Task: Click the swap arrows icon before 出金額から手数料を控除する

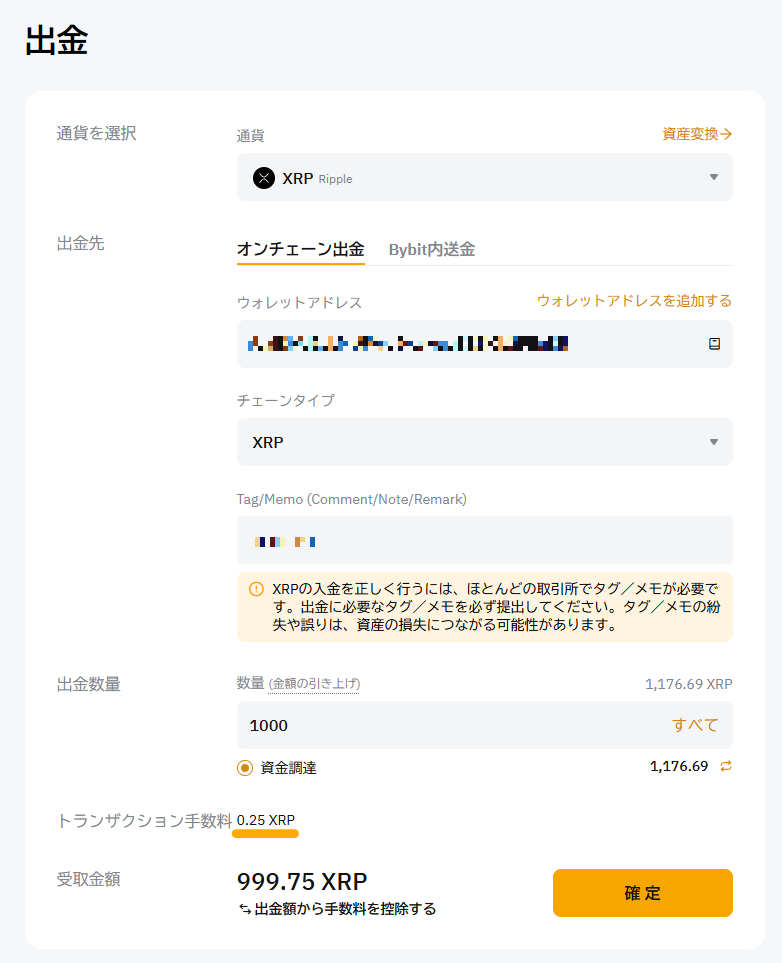Action: (244, 909)
